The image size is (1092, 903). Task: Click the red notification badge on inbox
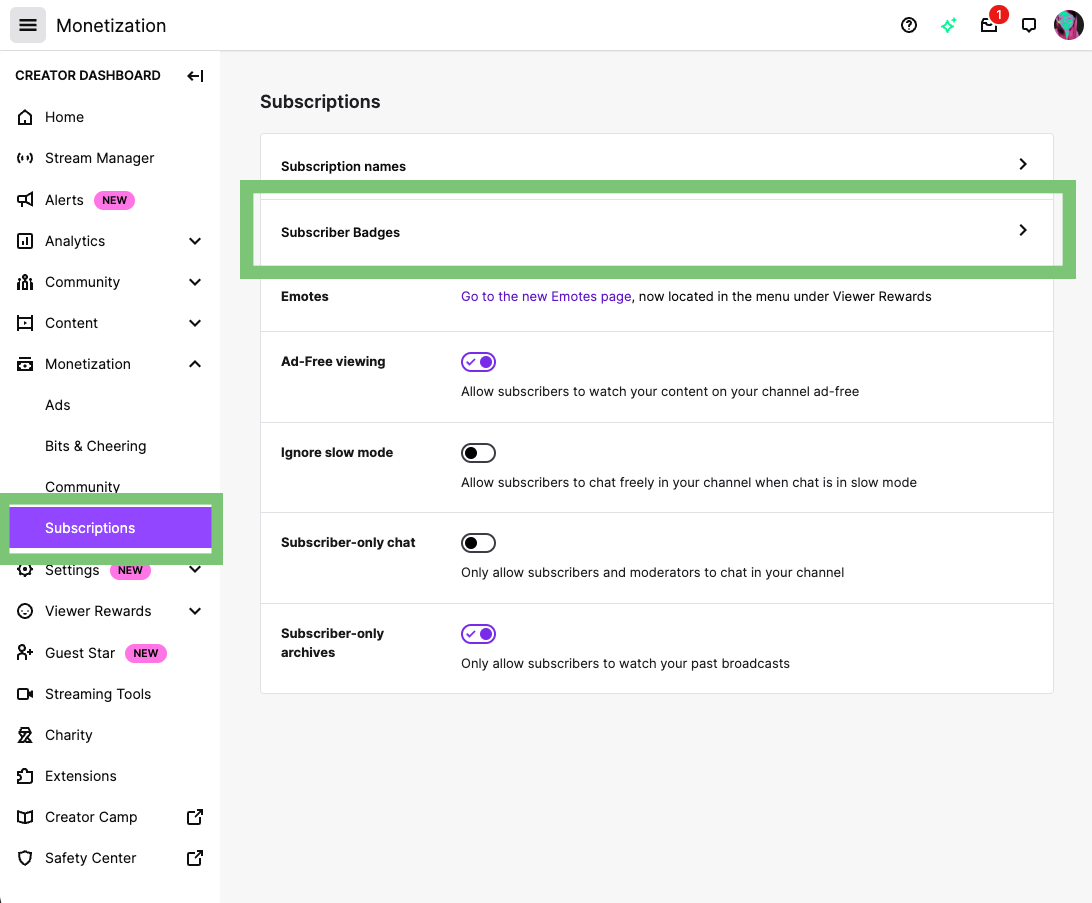point(999,15)
